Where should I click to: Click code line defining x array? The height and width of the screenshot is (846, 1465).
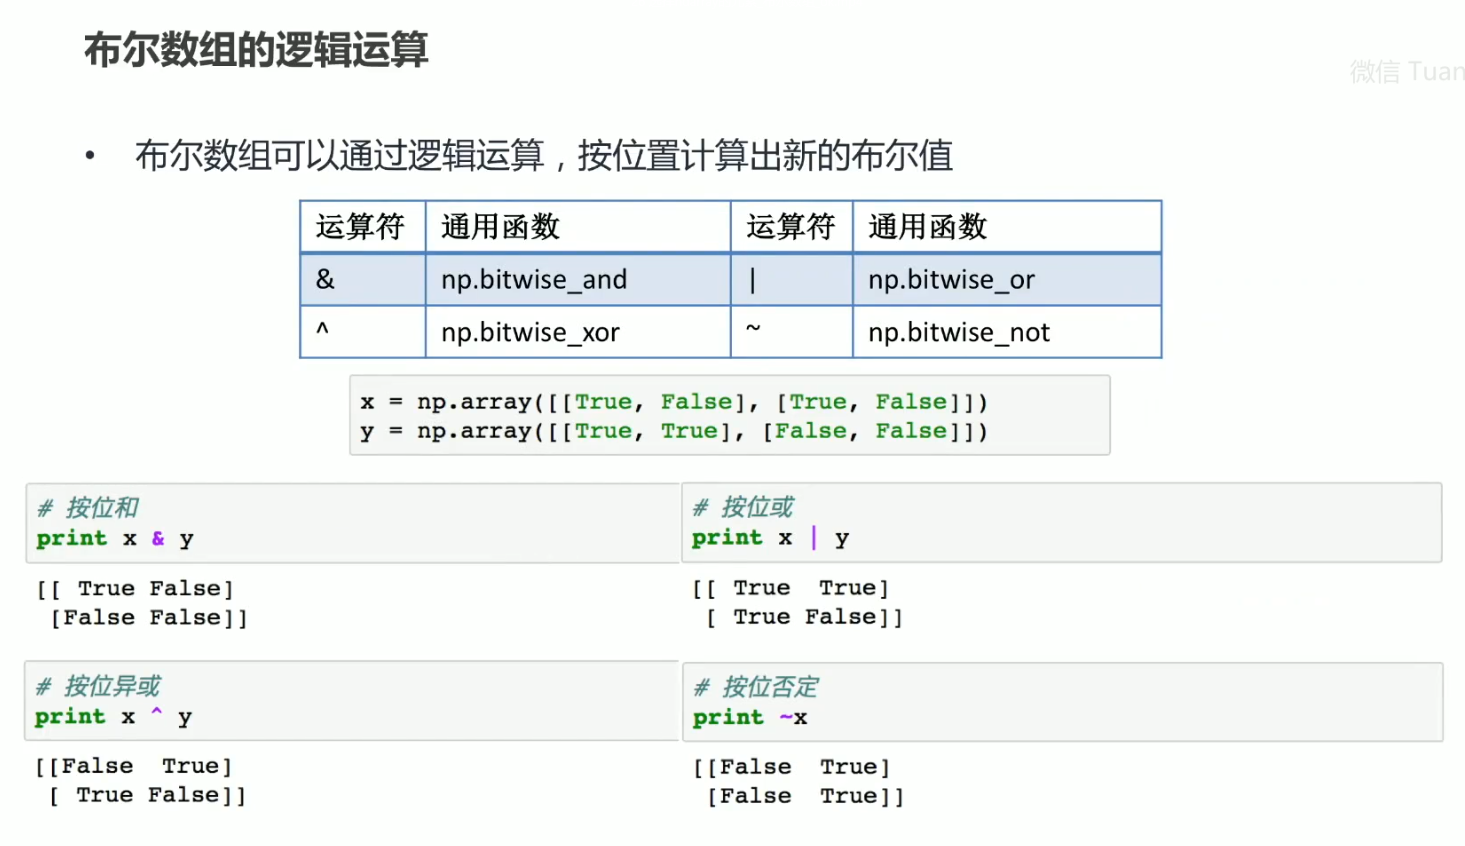point(674,402)
